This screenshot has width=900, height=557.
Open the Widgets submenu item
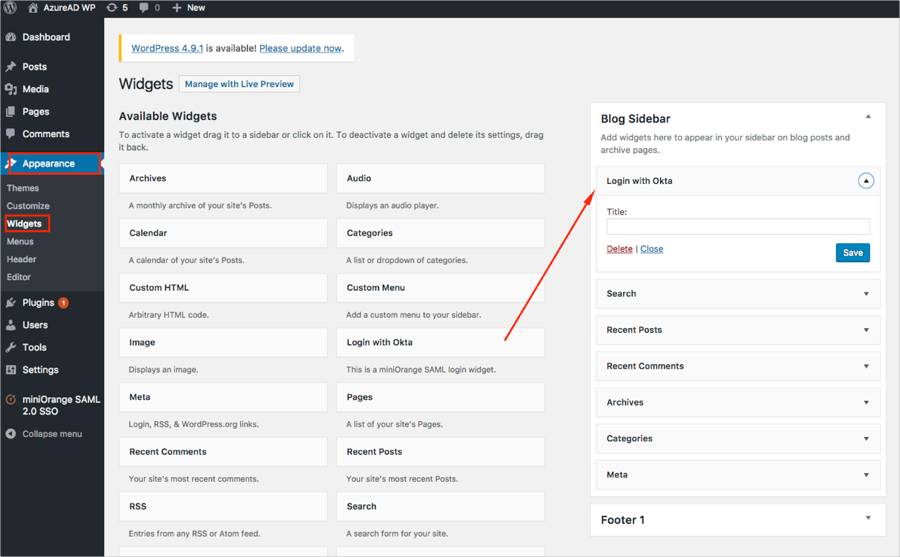click(24, 224)
